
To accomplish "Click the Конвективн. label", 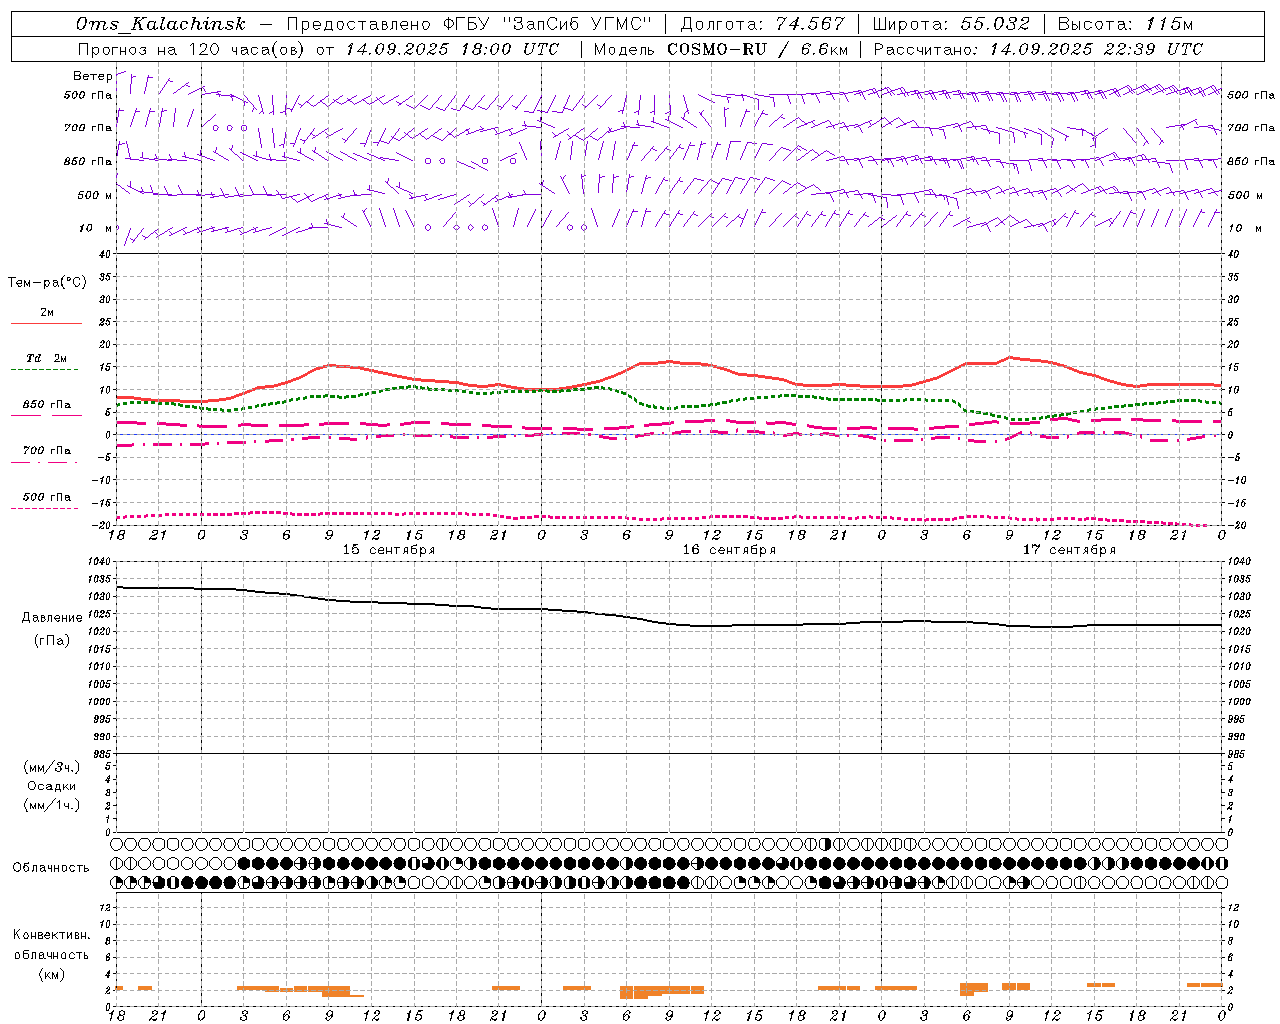I will coord(51,935).
